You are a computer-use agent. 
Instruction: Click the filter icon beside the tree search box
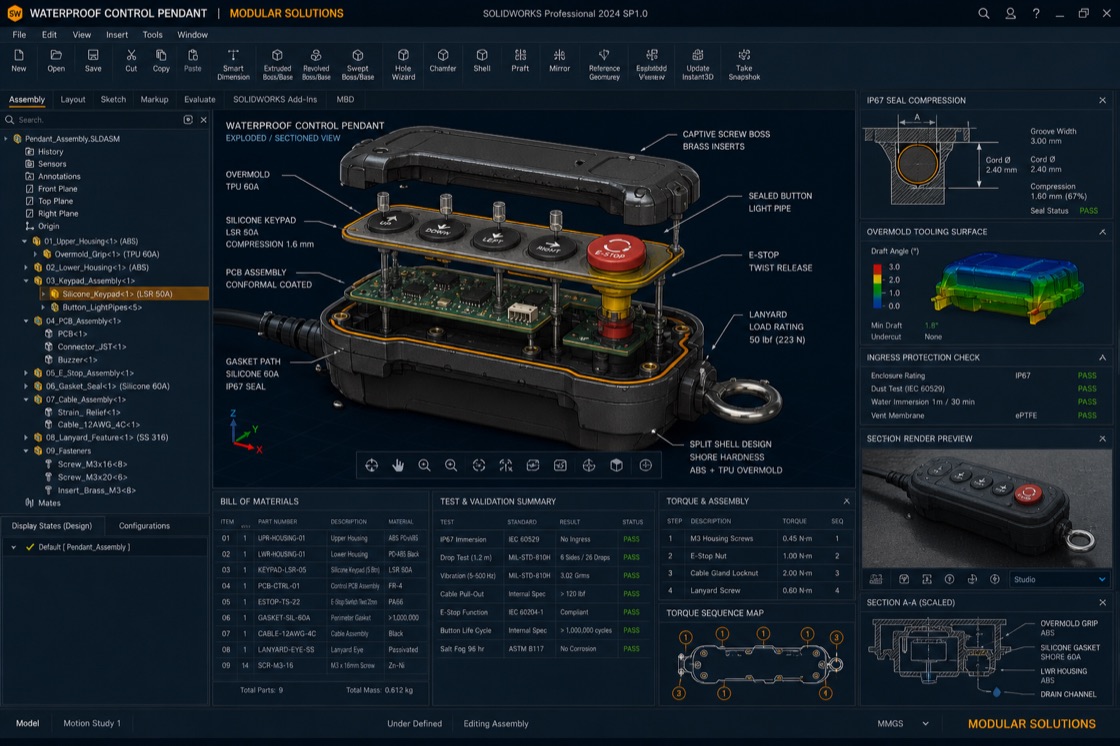(x=188, y=120)
